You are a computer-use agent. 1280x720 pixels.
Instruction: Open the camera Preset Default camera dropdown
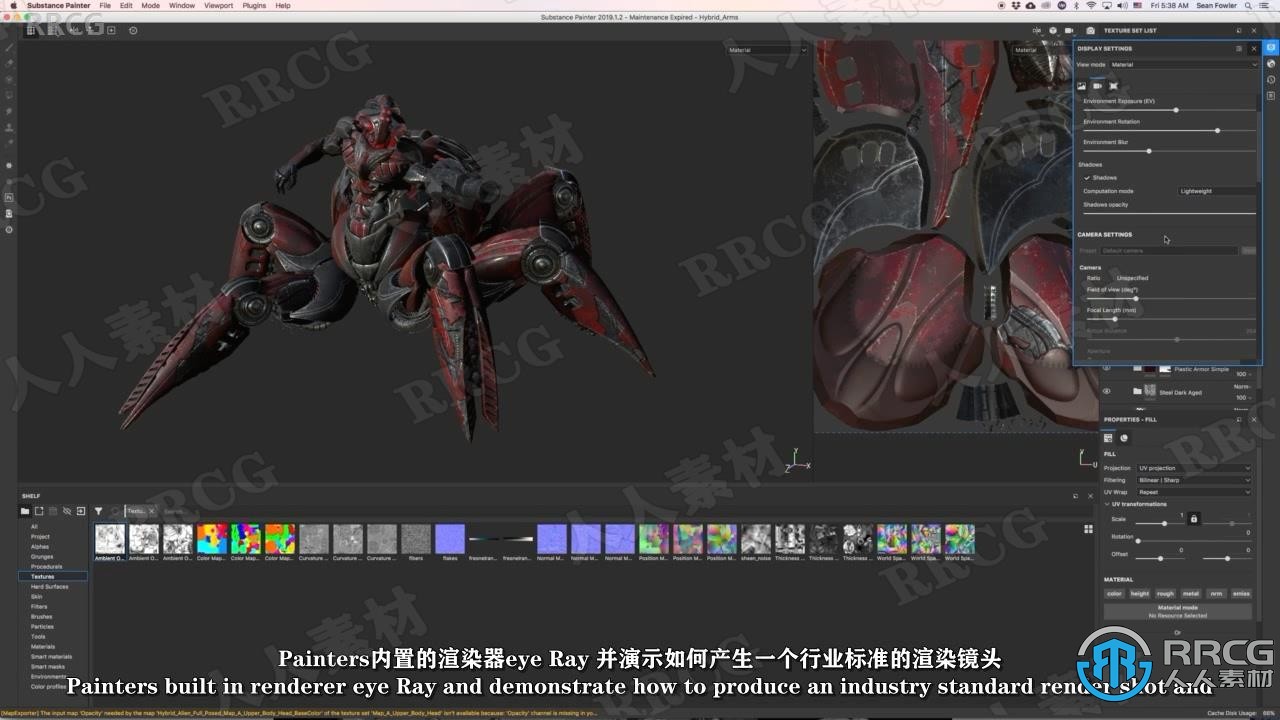tap(1170, 251)
